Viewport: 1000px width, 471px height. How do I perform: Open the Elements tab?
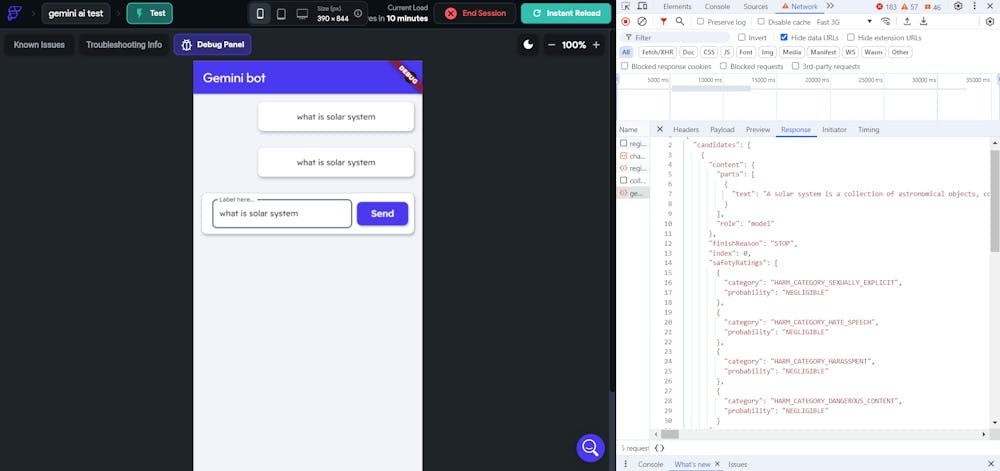coord(677,6)
